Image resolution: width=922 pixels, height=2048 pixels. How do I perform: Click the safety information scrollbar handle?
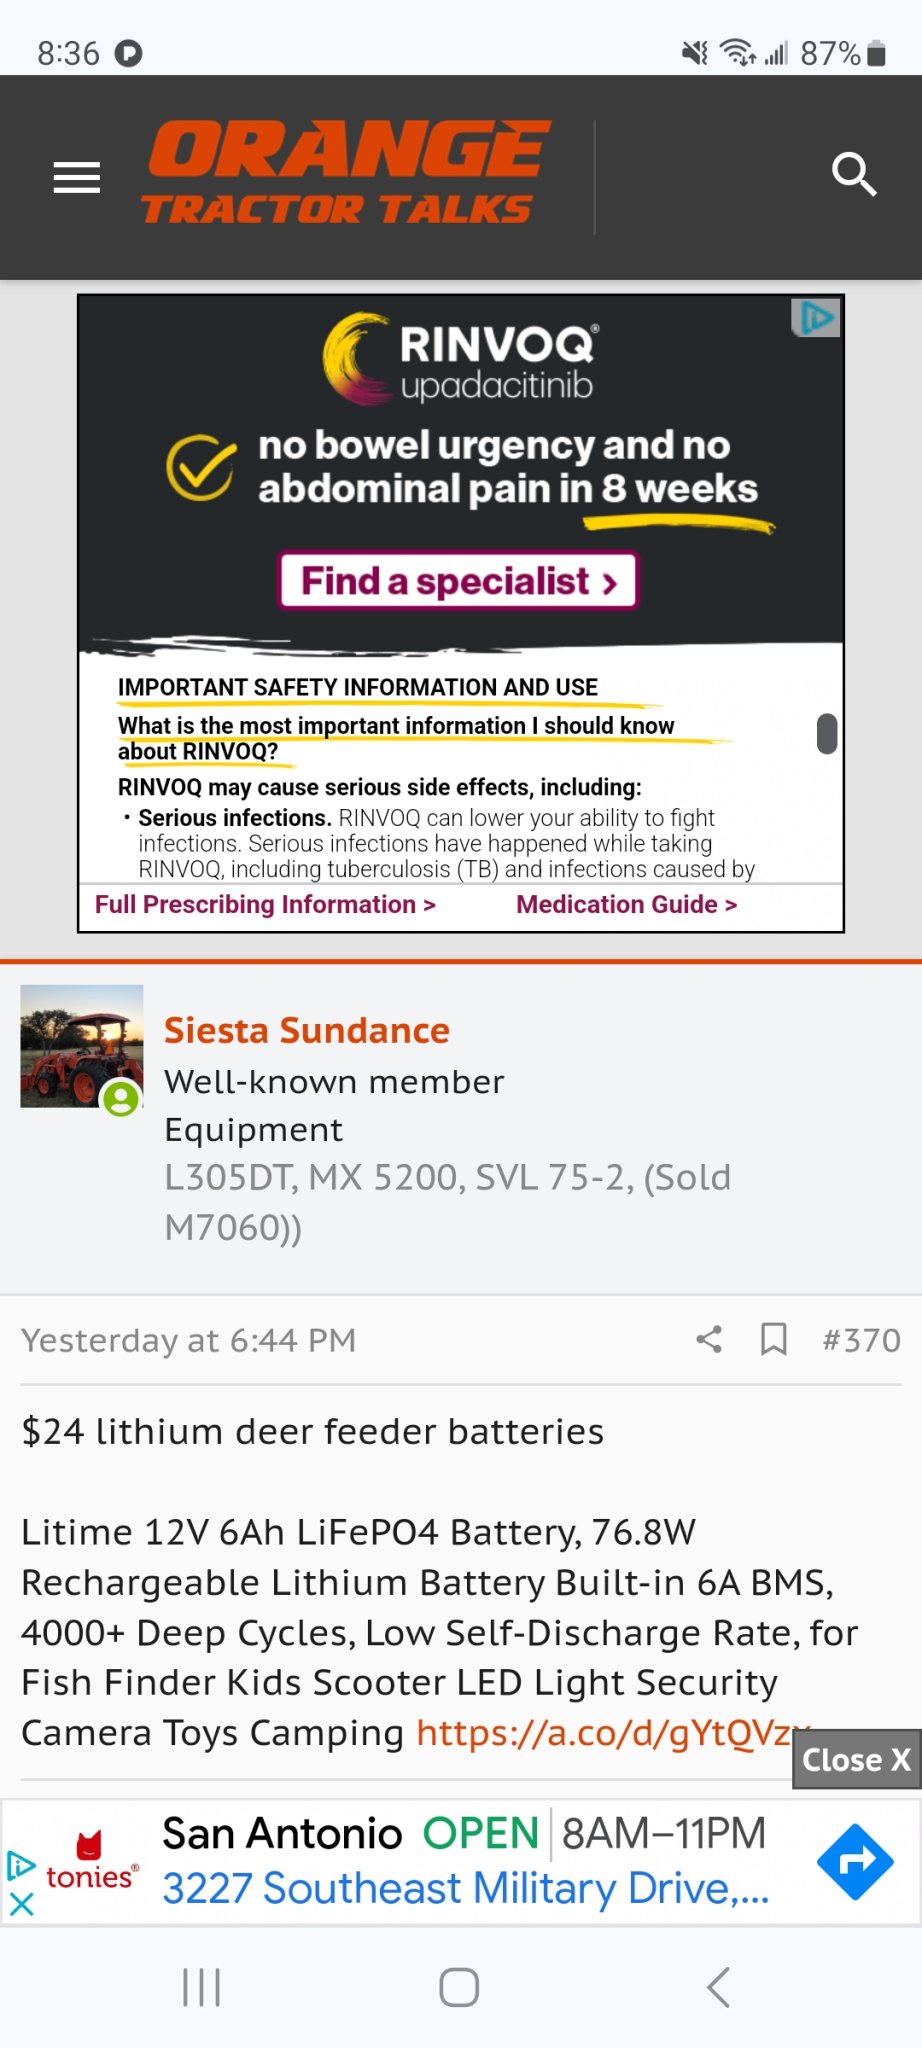[x=827, y=733]
